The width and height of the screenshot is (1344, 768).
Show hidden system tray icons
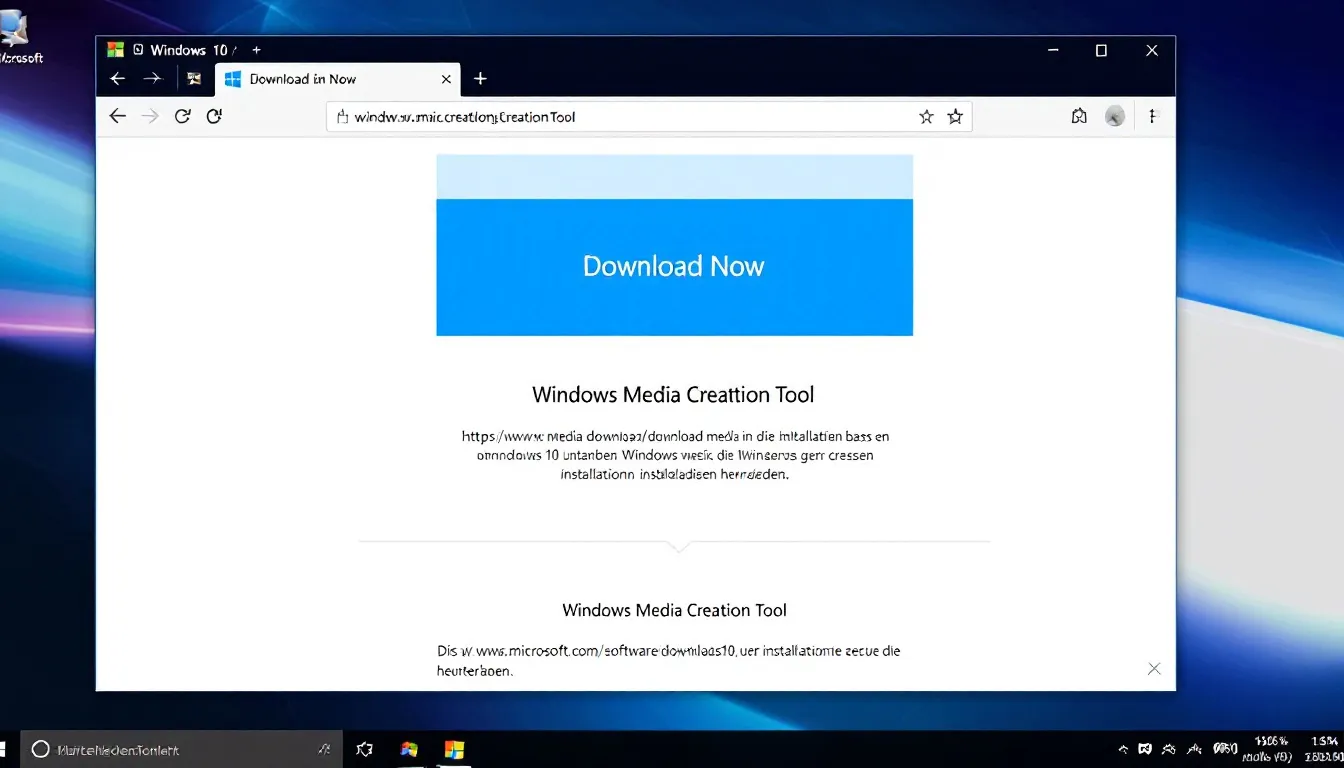(1123, 749)
